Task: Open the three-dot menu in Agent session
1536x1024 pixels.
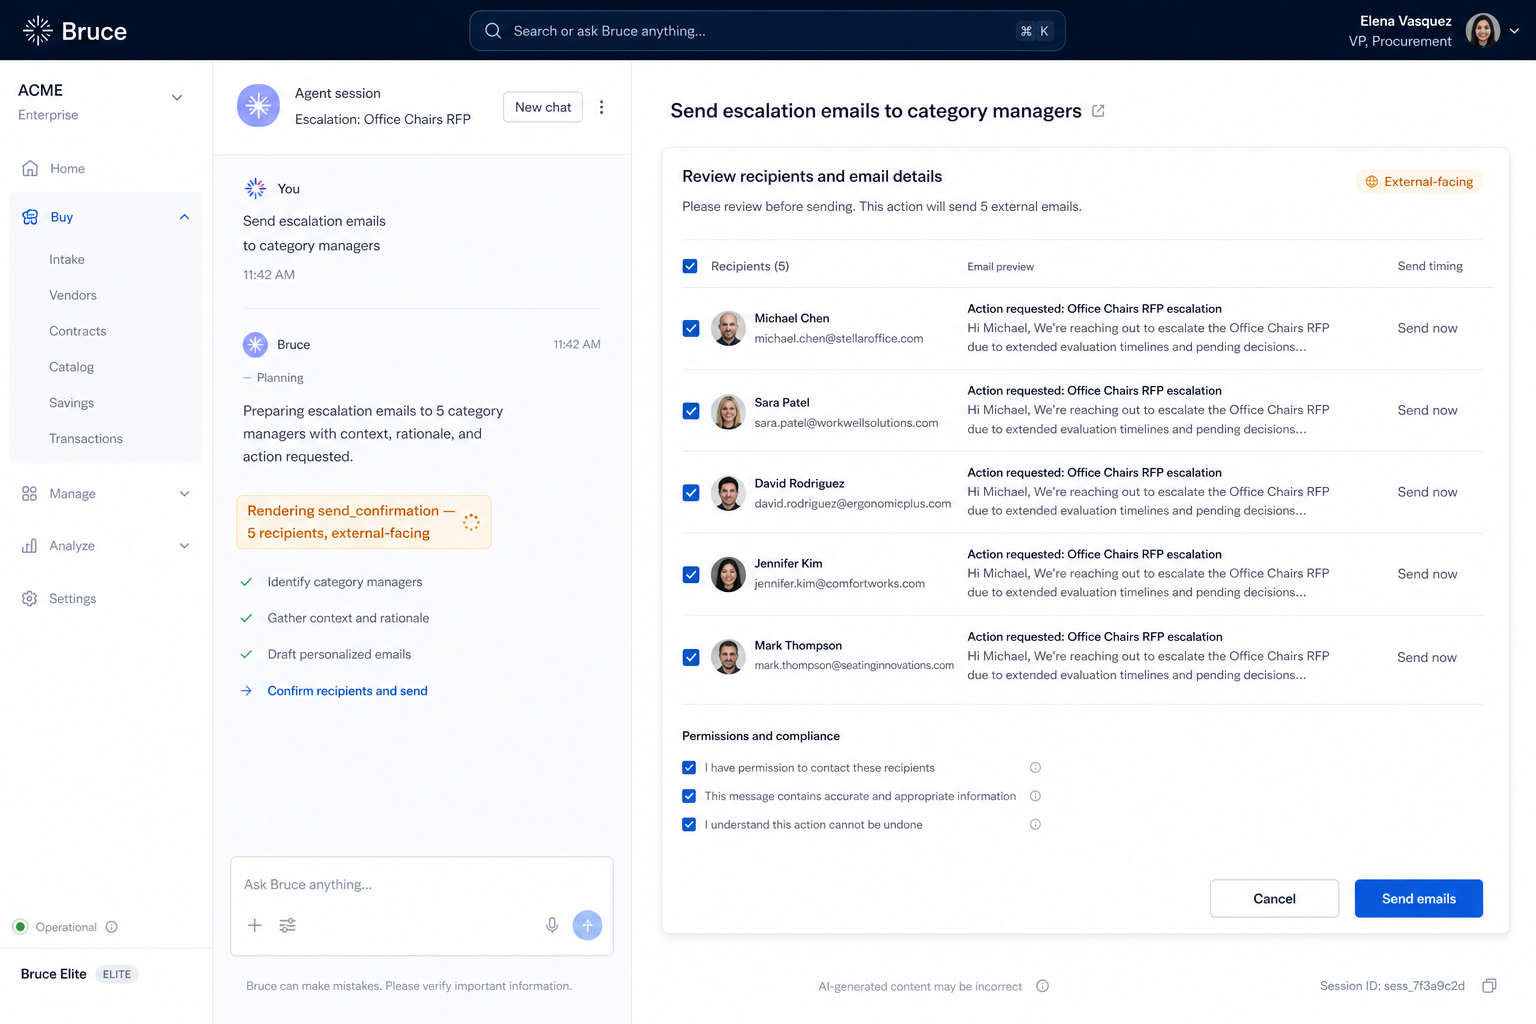Action: [x=601, y=107]
